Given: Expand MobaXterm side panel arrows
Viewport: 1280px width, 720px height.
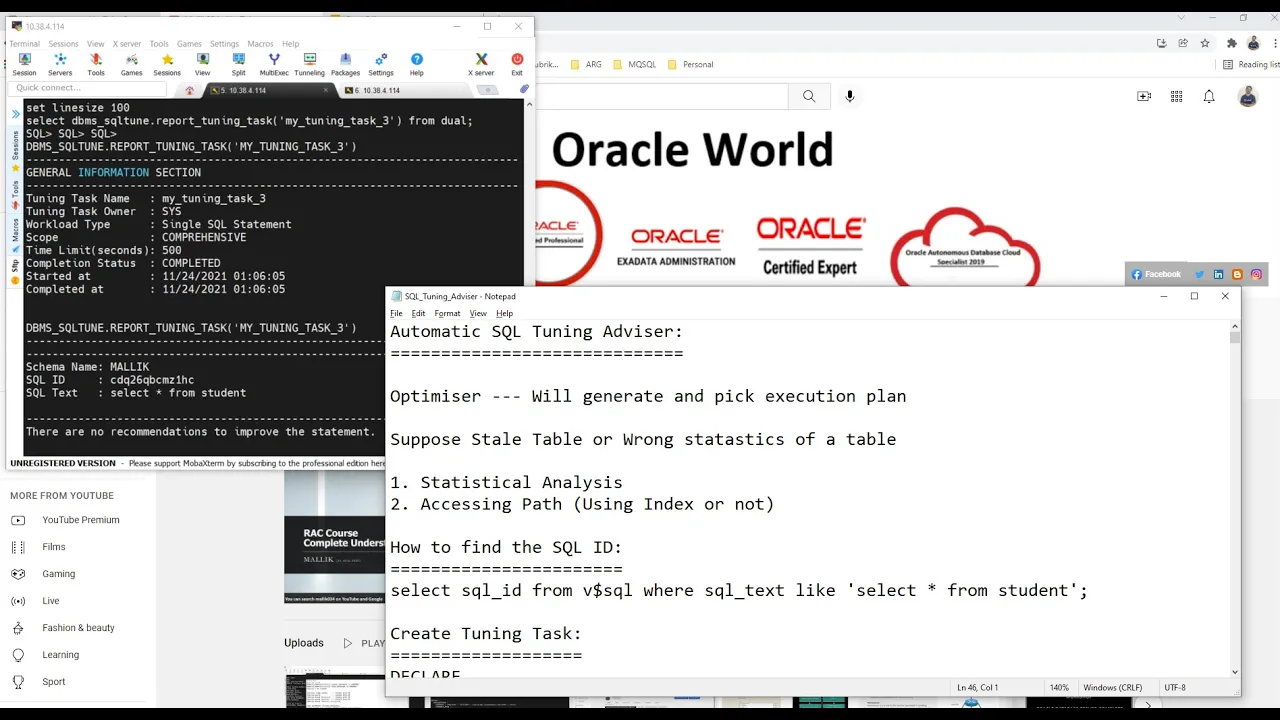Looking at the screenshot, I should (x=15, y=114).
